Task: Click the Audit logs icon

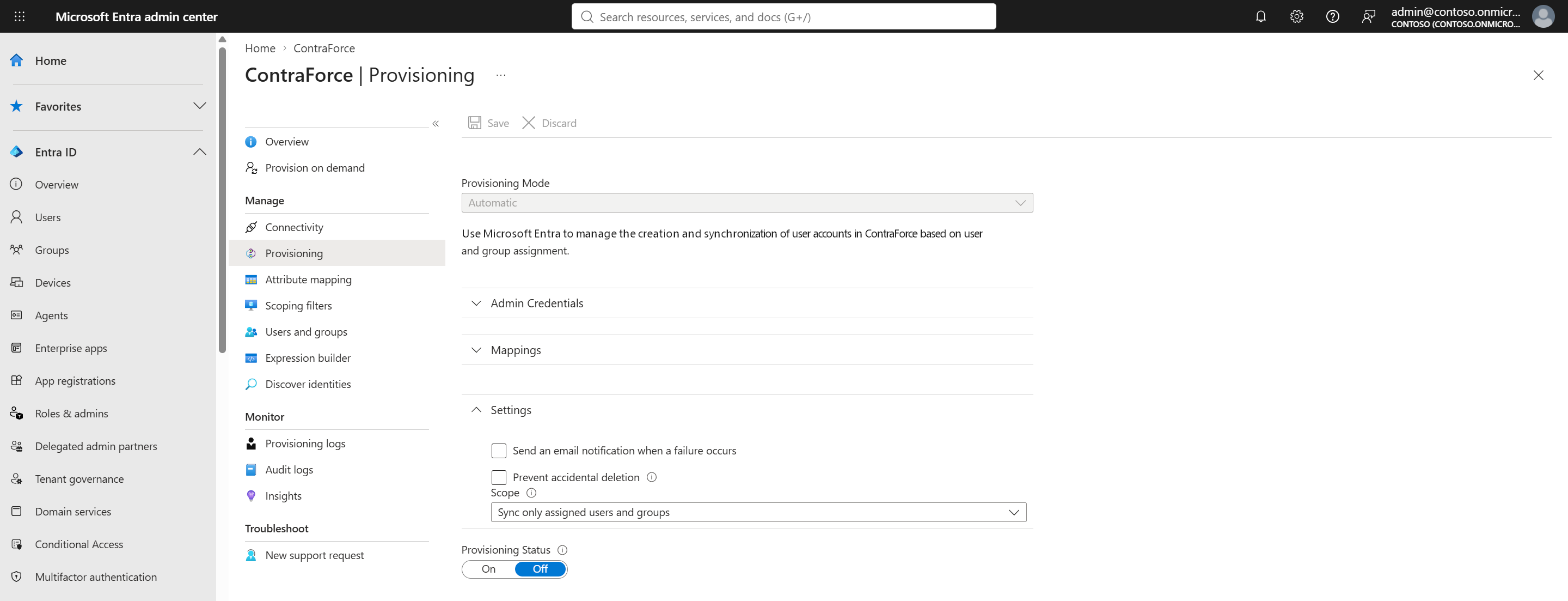Action: click(x=251, y=470)
